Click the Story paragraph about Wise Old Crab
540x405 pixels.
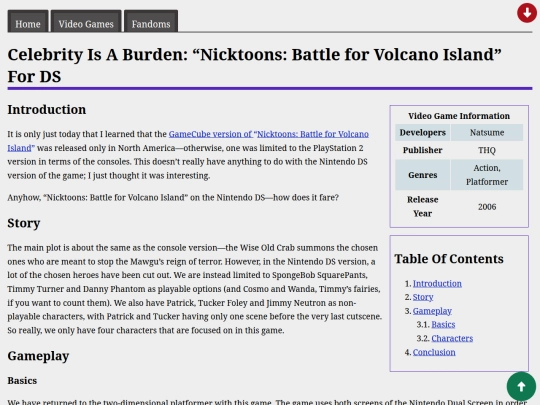[195, 289]
